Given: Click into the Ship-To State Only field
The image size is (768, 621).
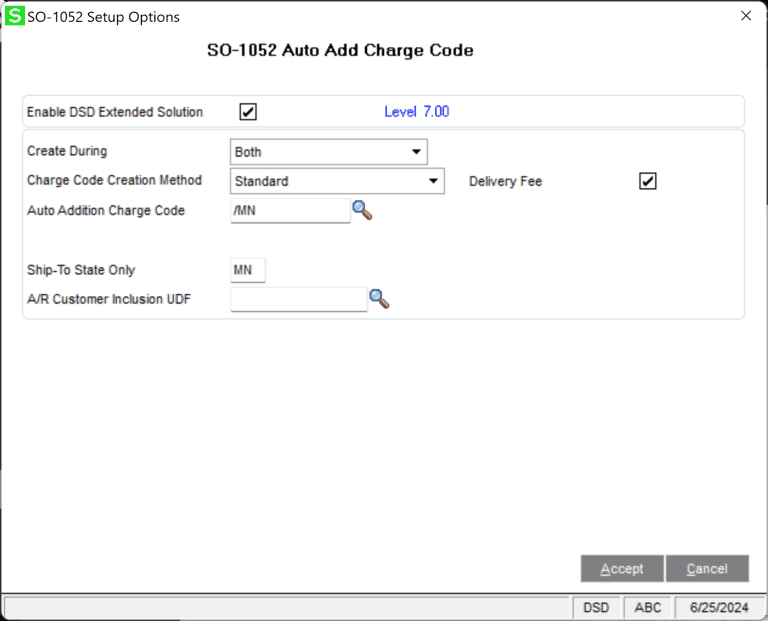Looking at the screenshot, I should (x=248, y=270).
